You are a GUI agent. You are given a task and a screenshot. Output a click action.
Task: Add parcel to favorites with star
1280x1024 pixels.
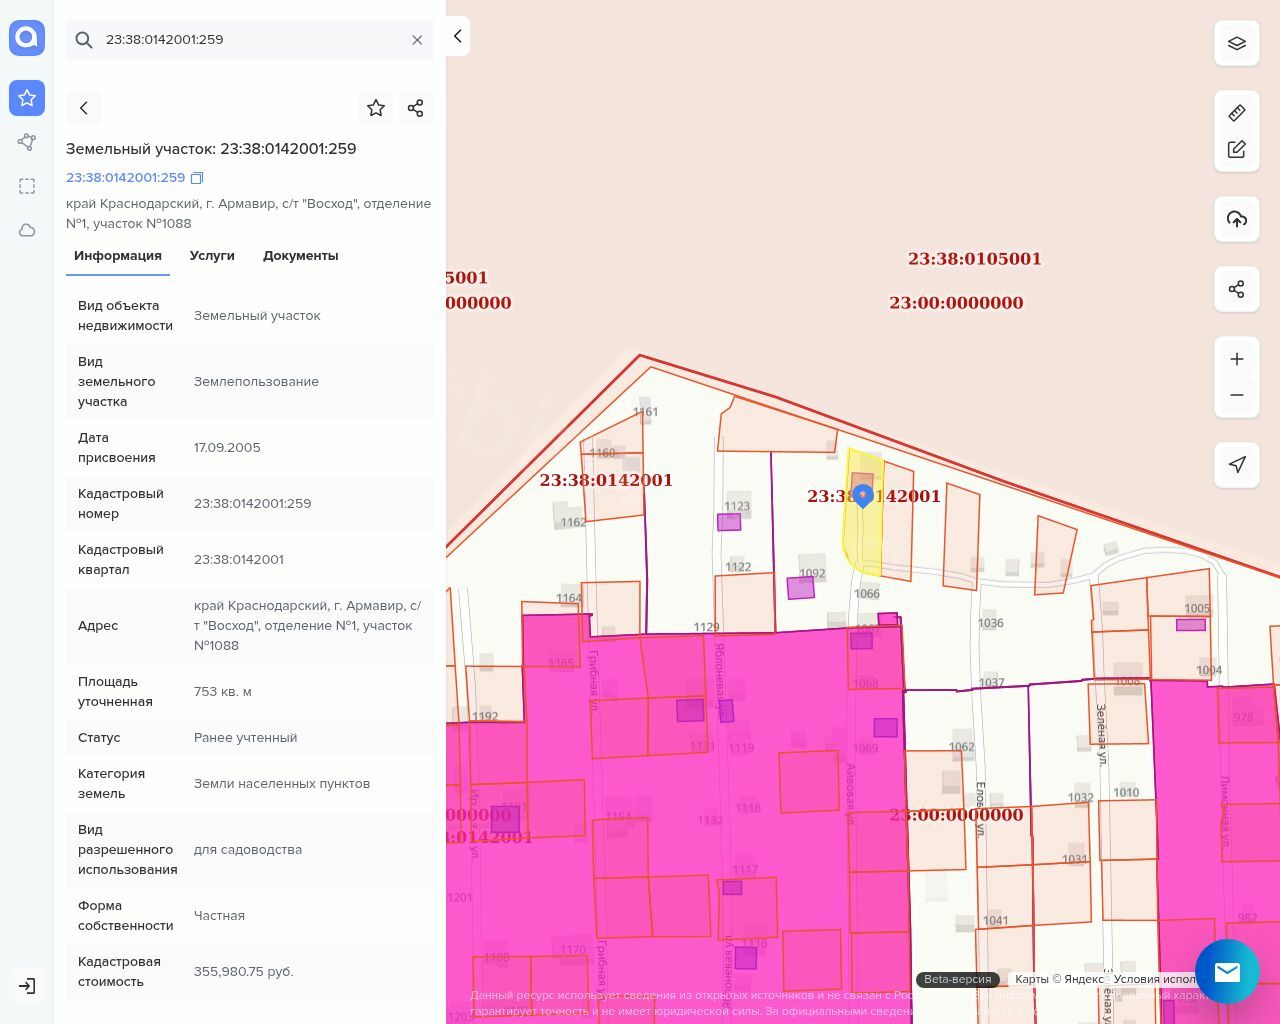[x=376, y=108]
